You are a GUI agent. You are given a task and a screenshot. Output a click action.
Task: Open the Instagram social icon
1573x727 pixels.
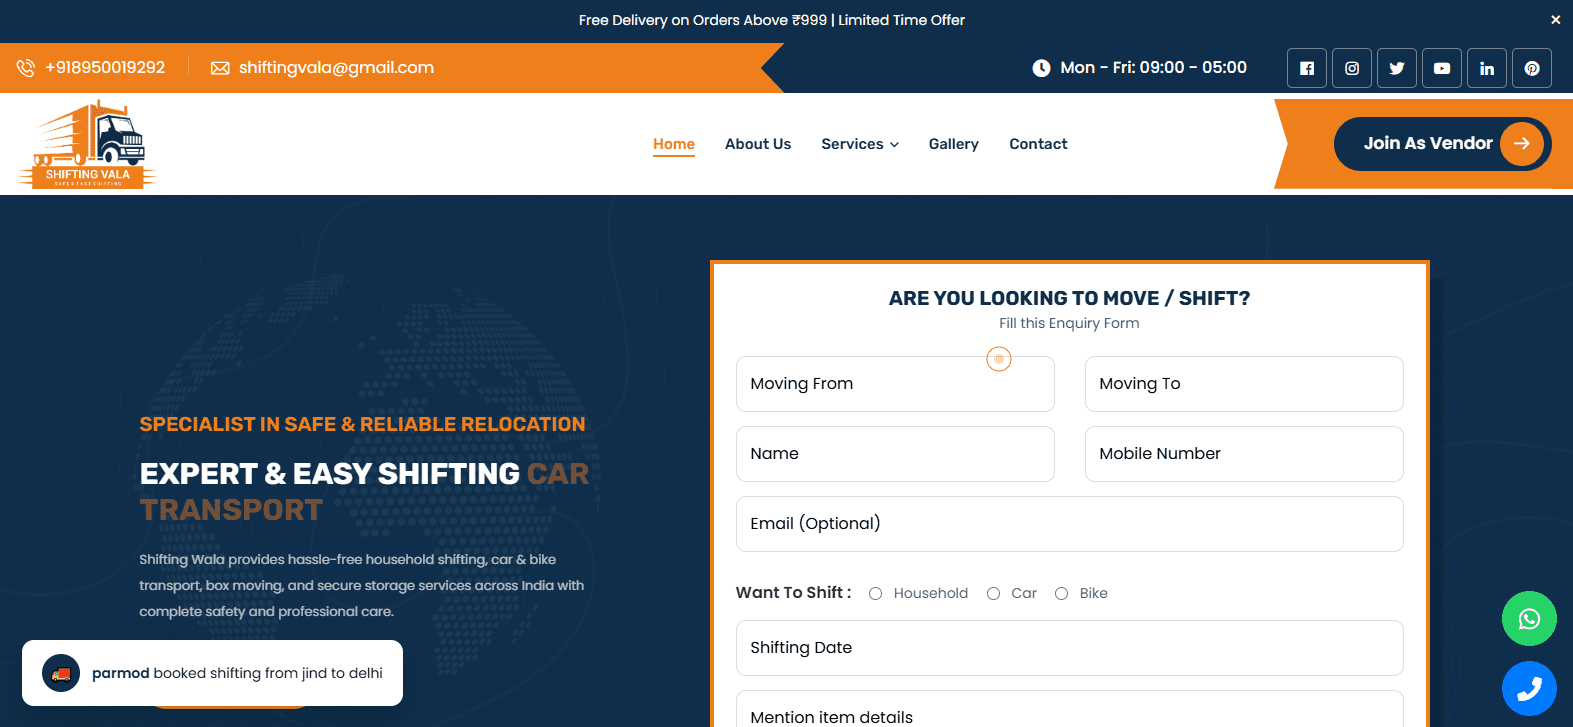(1352, 68)
